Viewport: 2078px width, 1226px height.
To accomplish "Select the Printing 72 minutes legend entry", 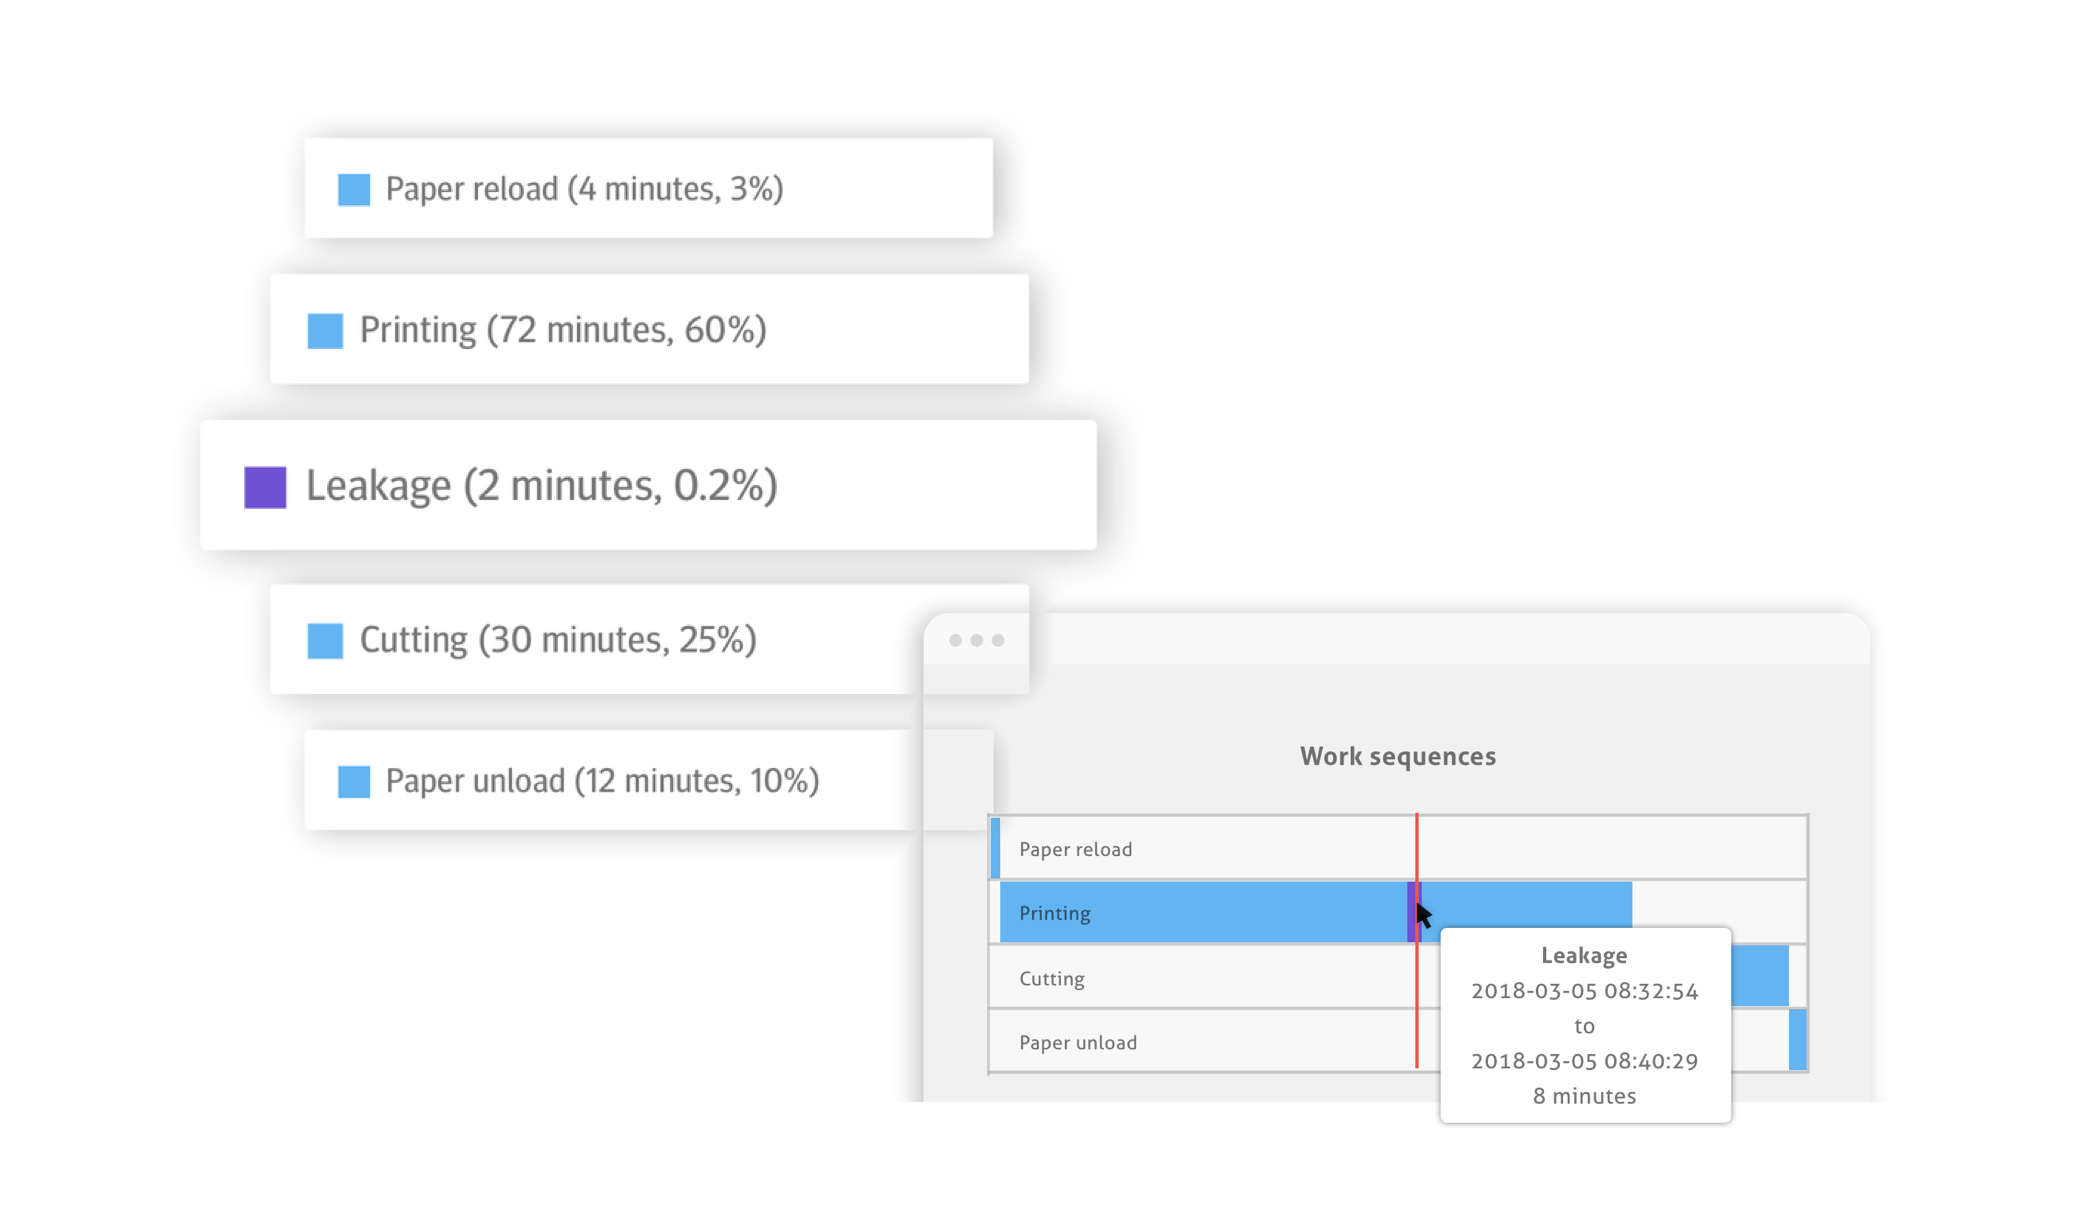I will [563, 330].
